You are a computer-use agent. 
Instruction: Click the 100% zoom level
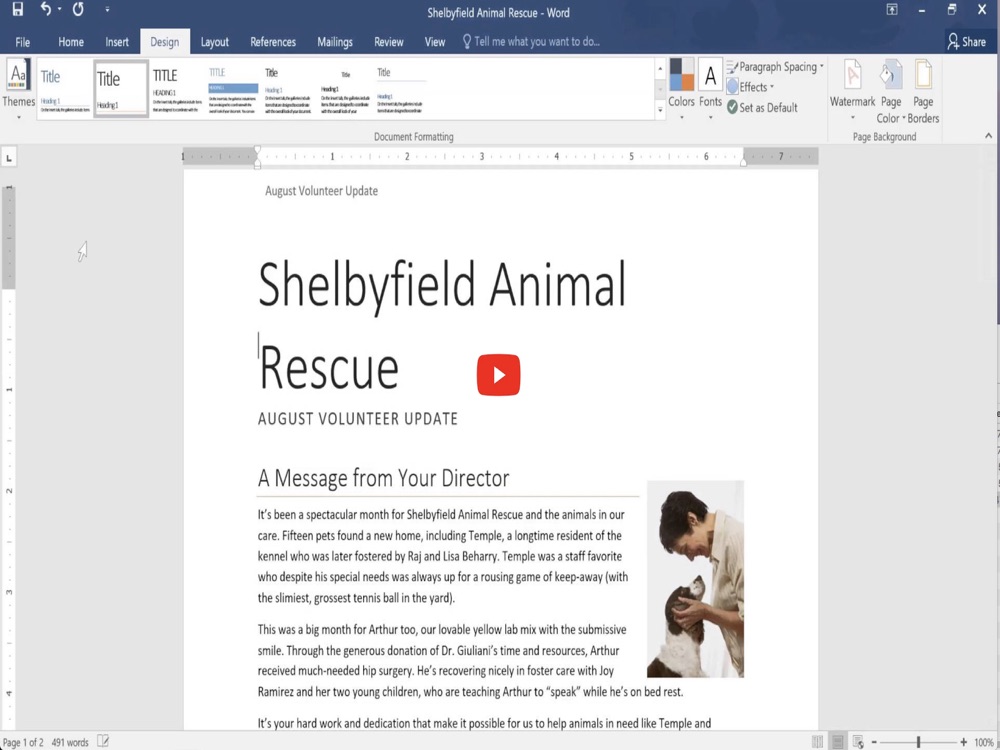coord(985,742)
